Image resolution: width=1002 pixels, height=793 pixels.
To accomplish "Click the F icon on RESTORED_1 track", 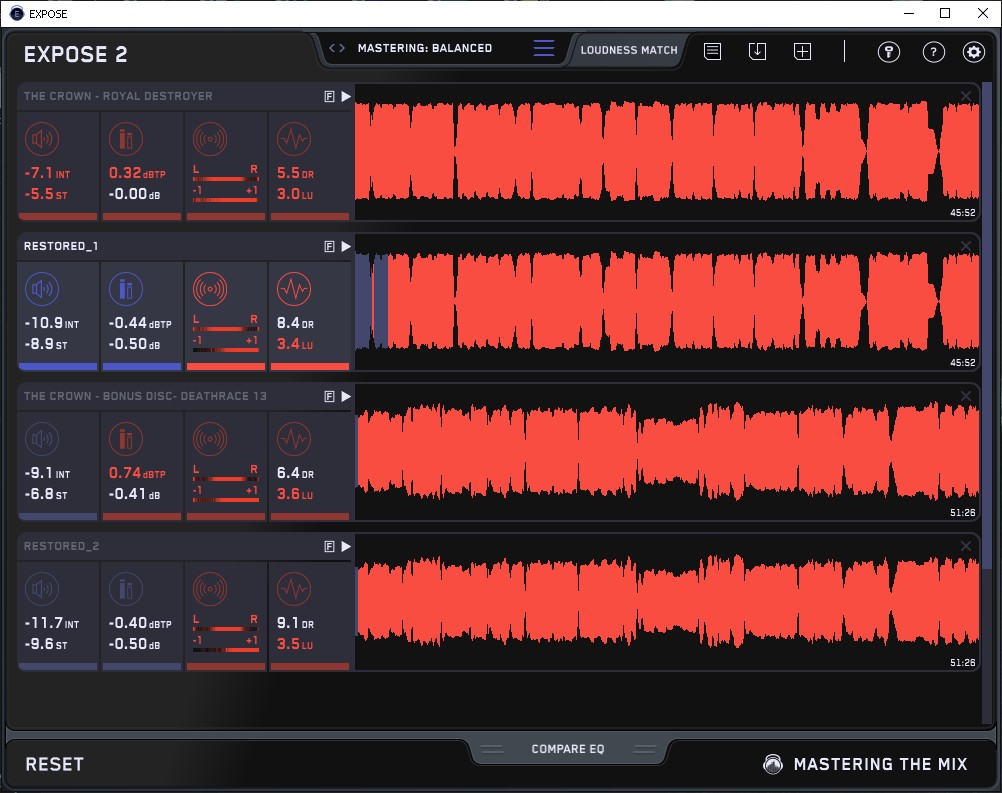I will click(329, 247).
